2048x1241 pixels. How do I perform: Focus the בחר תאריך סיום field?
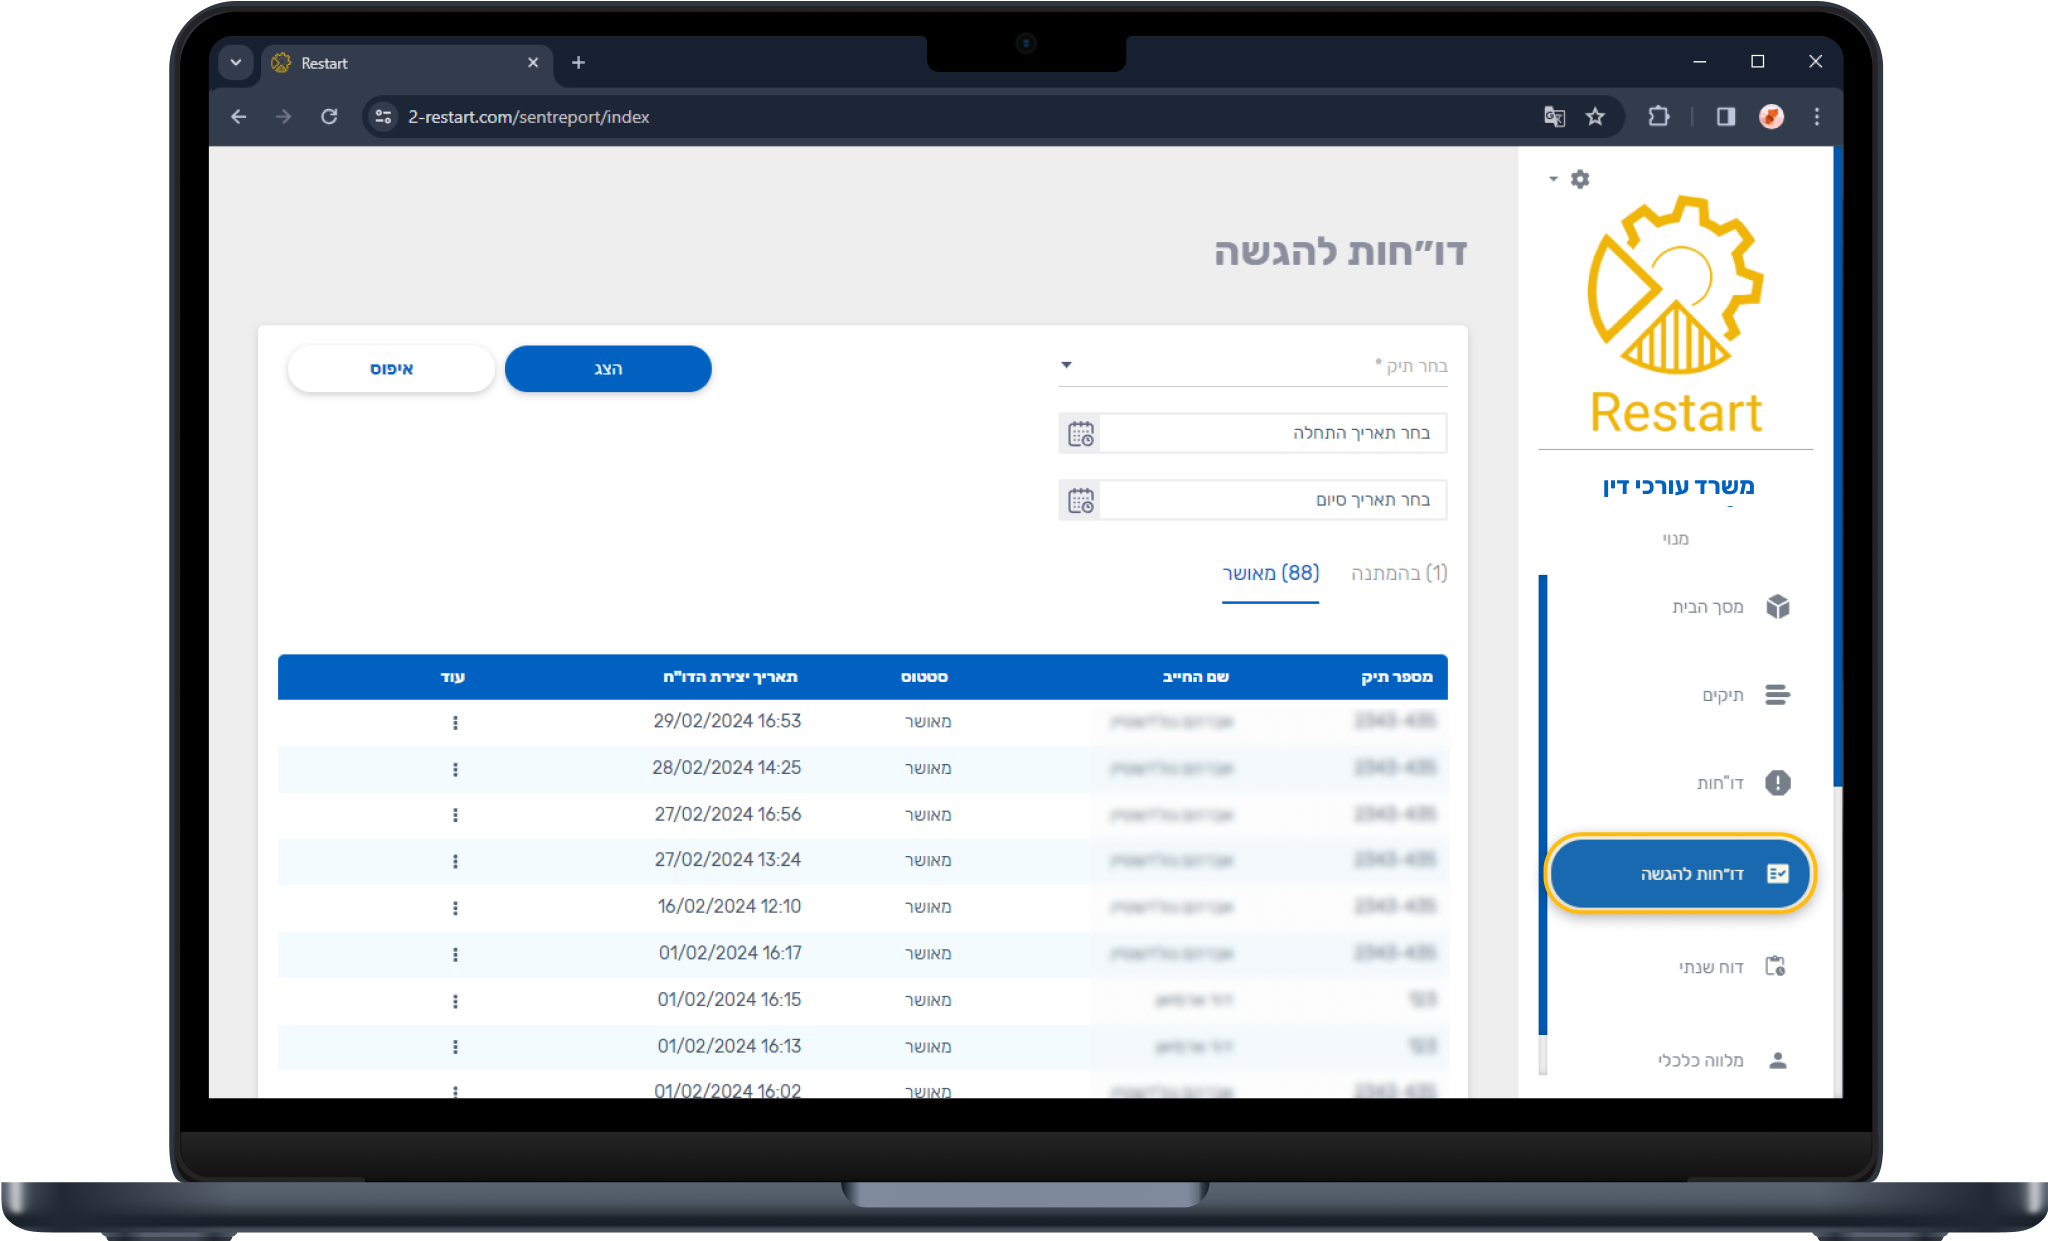point(1273,500)
